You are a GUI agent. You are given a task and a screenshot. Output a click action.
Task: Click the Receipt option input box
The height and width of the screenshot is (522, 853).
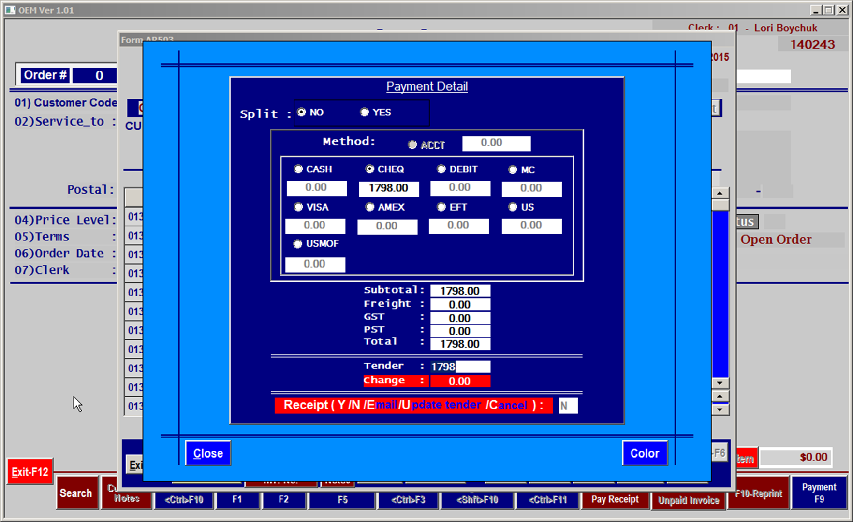pos(567,405)
